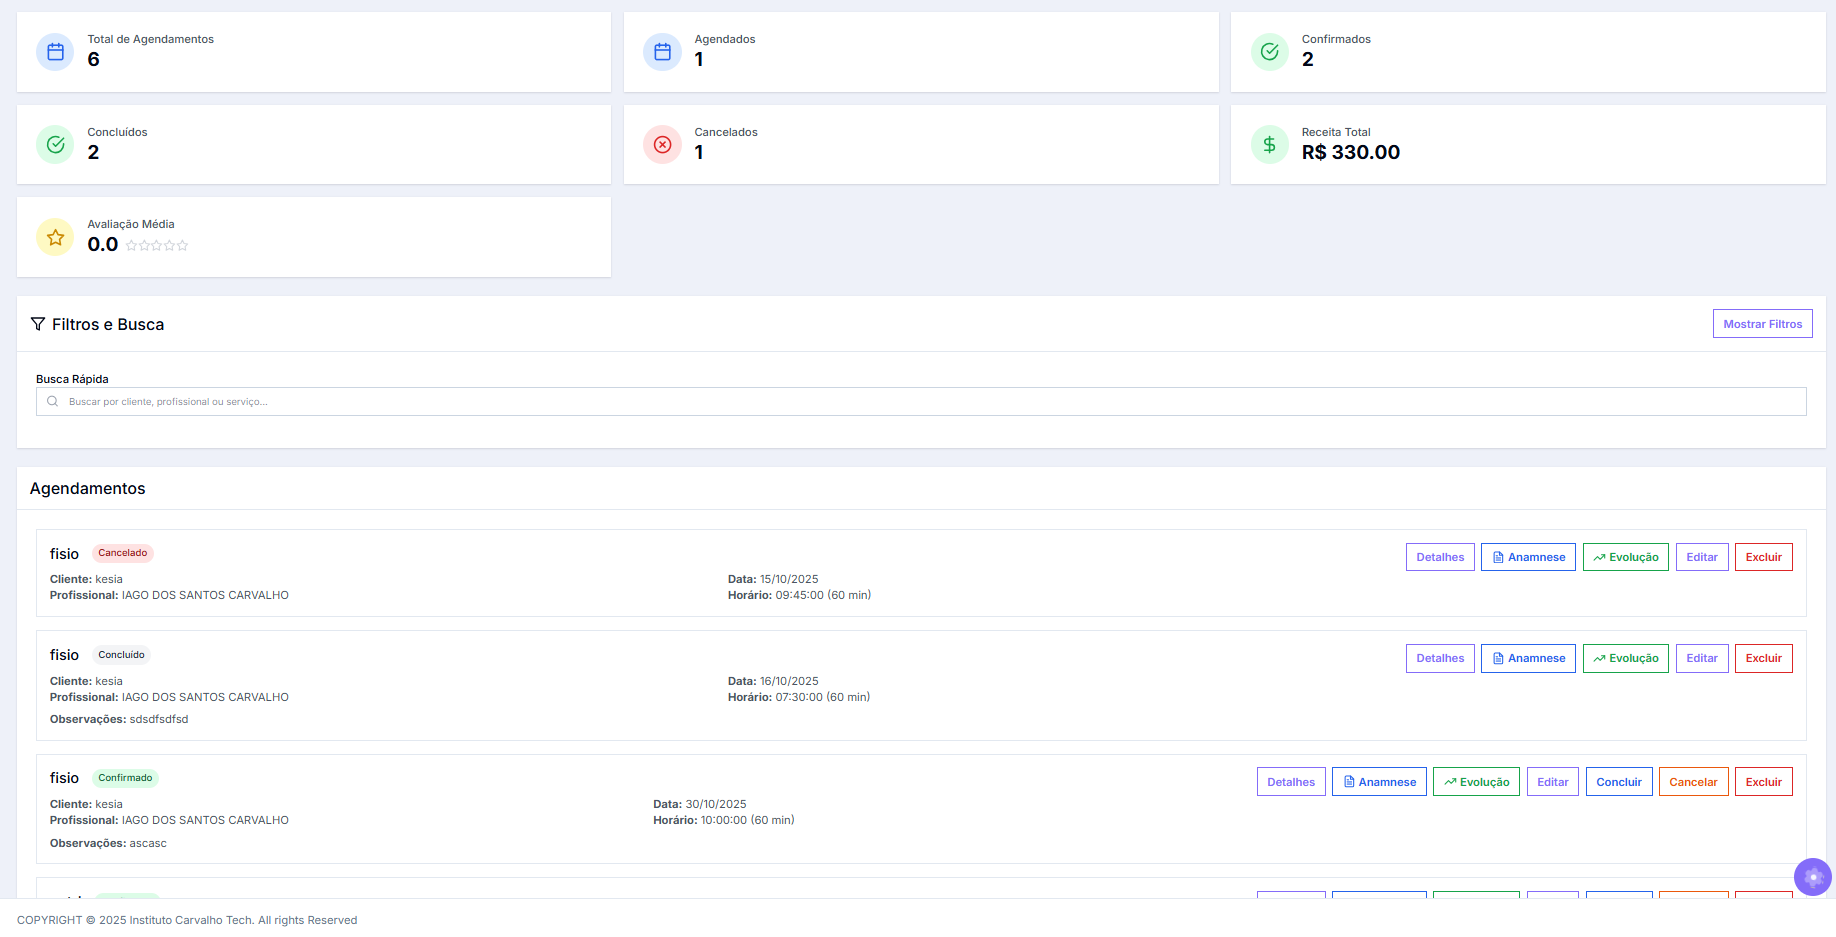Click the Agendados calendar icon
This screenshot has width=1836, height=937.
click(x=662, y=52)
